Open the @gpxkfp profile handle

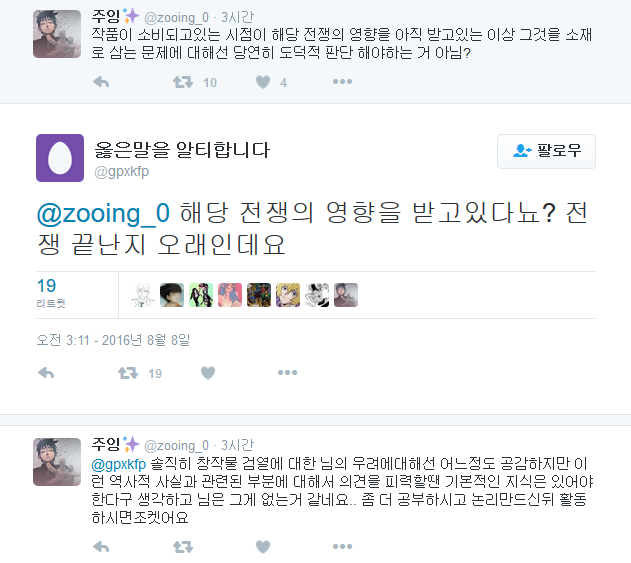point(120,173)
